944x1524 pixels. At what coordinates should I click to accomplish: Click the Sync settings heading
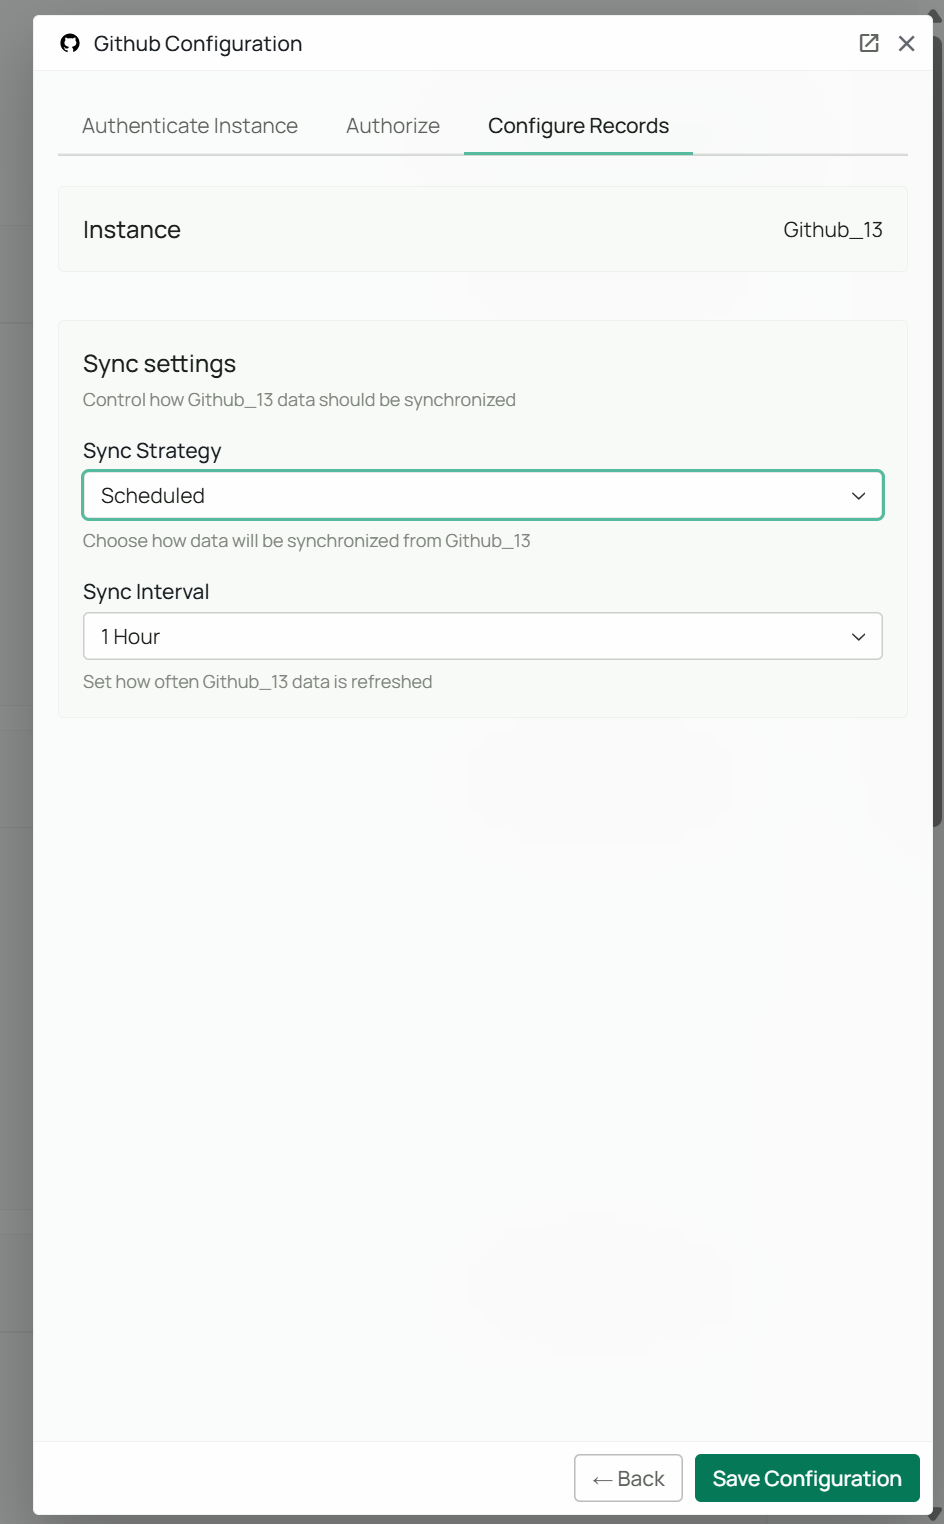tap(160, 364)
